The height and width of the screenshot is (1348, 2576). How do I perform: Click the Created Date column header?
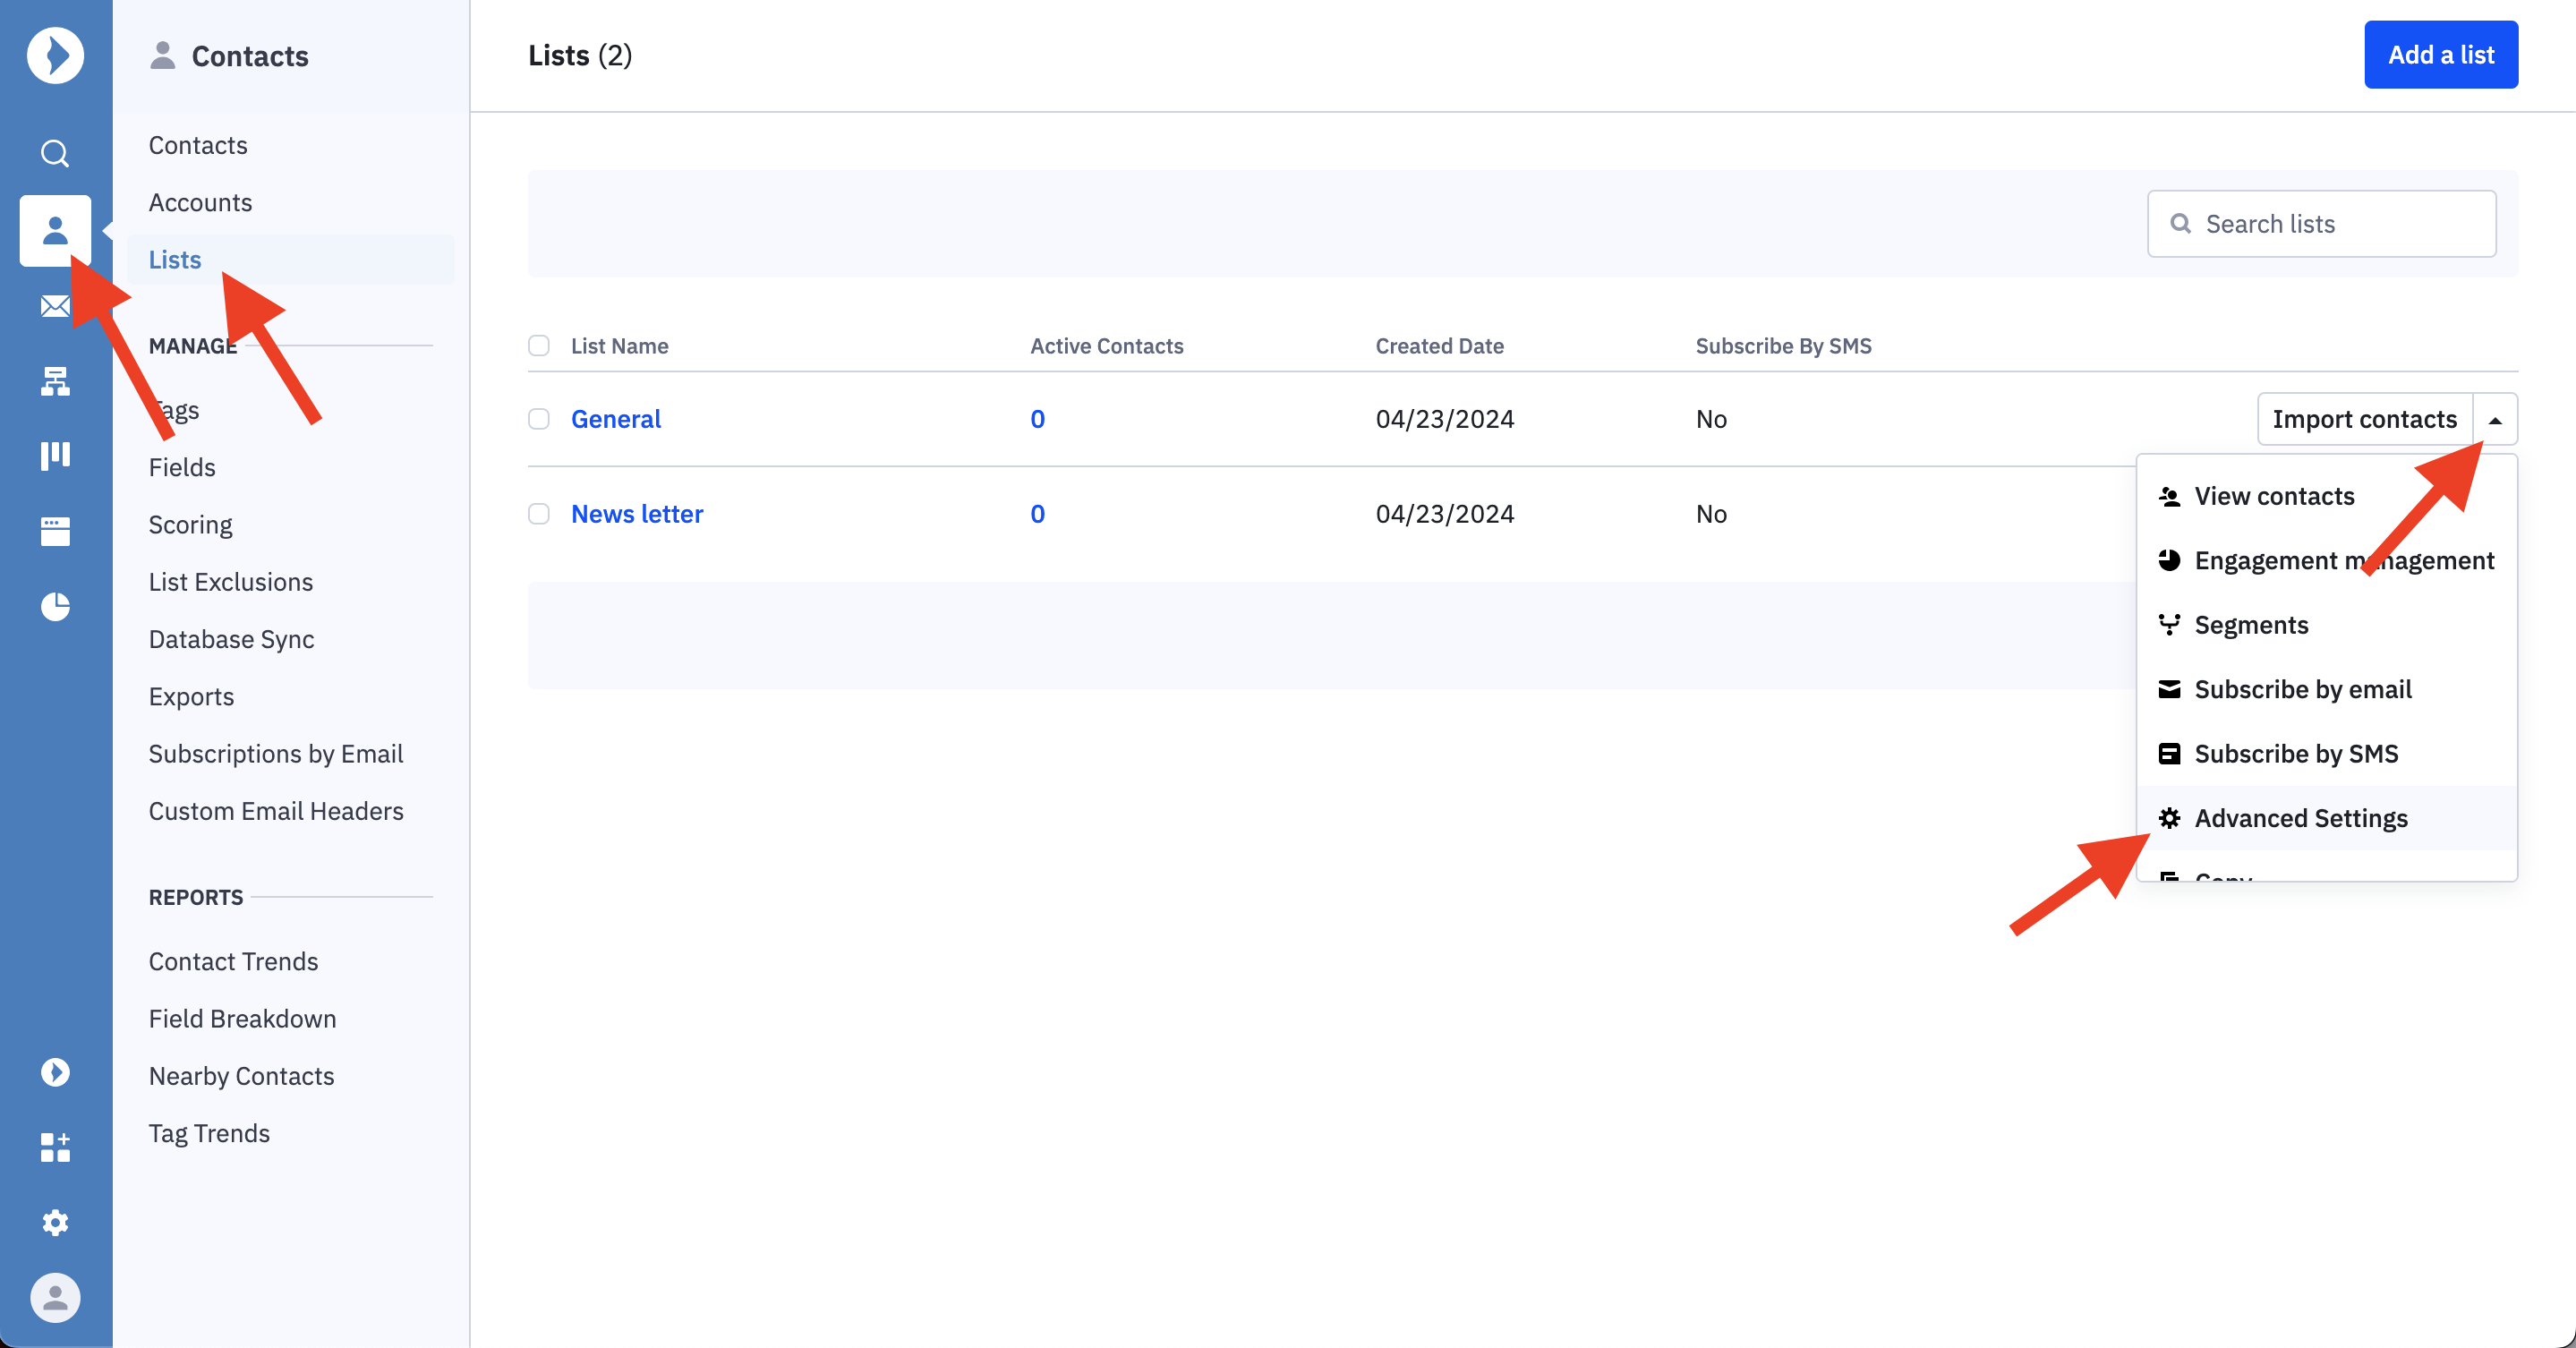tap(1439, 346)
